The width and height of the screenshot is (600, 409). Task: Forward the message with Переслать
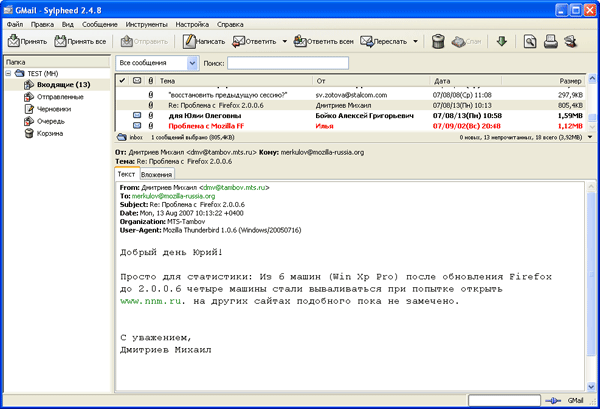tap(384, 41)
